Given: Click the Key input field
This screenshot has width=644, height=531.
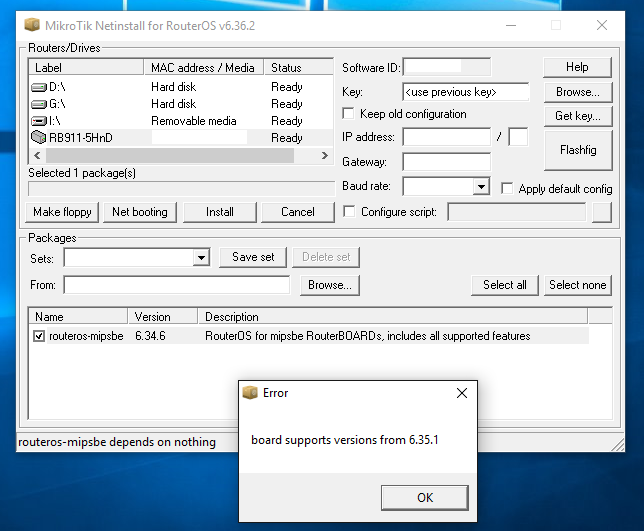Looking at the screenshot, I should coord(466,92).
